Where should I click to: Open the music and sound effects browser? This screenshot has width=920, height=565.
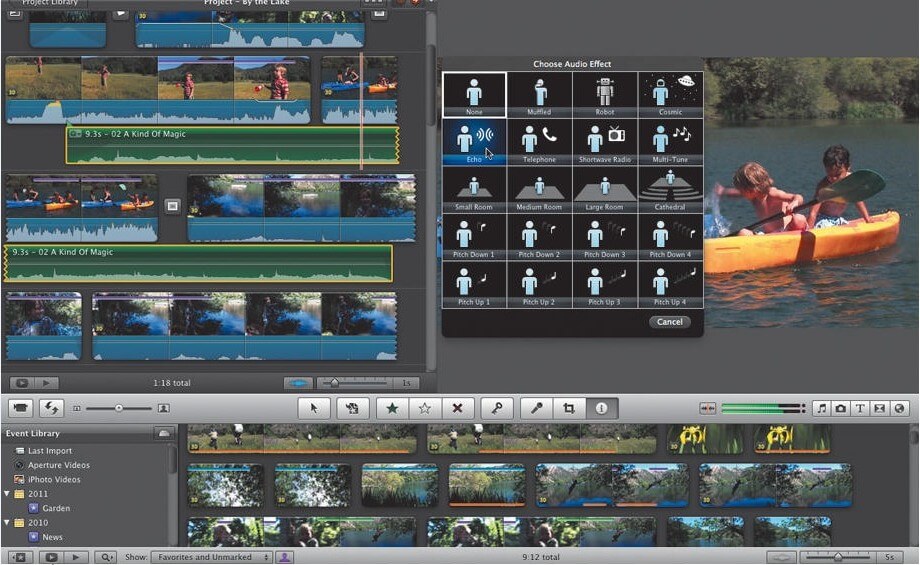point(821,408)
